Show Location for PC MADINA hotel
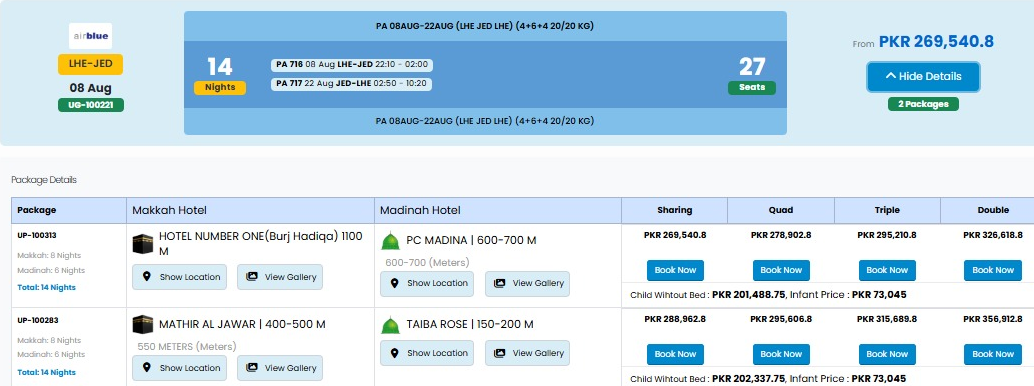Viewport: 1034px width, 386px height. pyautogui.click(x=427, y=284)
